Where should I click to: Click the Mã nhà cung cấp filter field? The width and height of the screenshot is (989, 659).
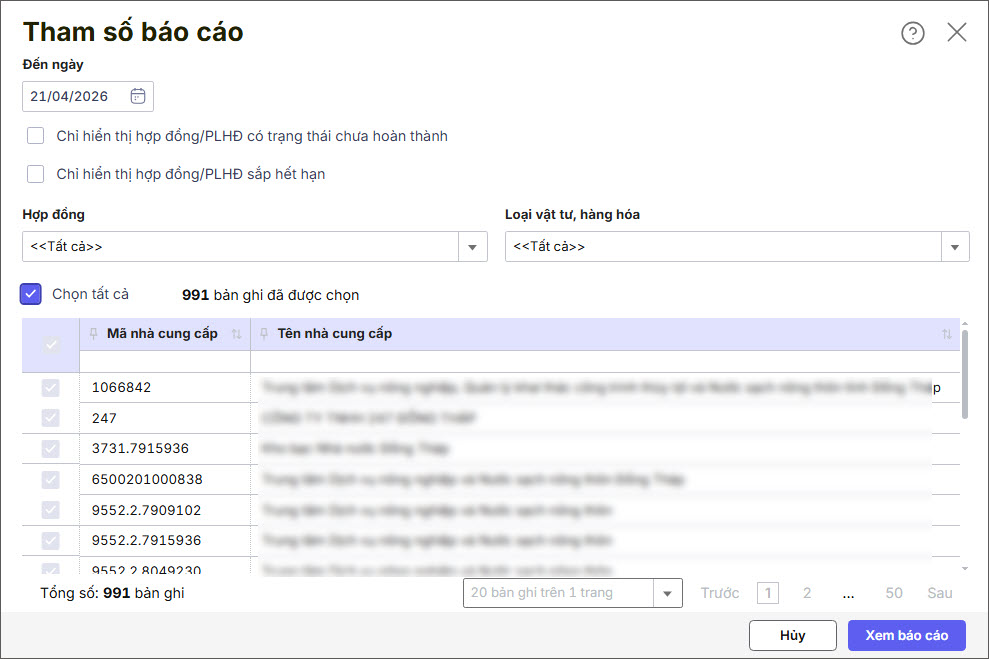click(164, 361)
